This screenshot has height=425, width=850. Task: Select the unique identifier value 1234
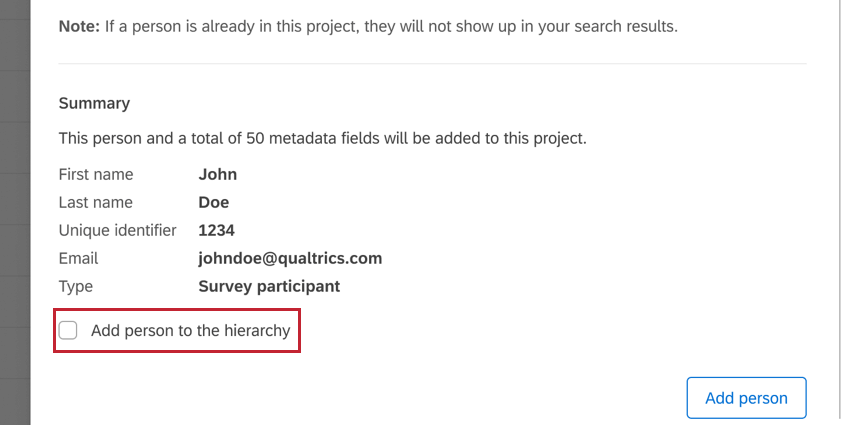tap(216, 230)
